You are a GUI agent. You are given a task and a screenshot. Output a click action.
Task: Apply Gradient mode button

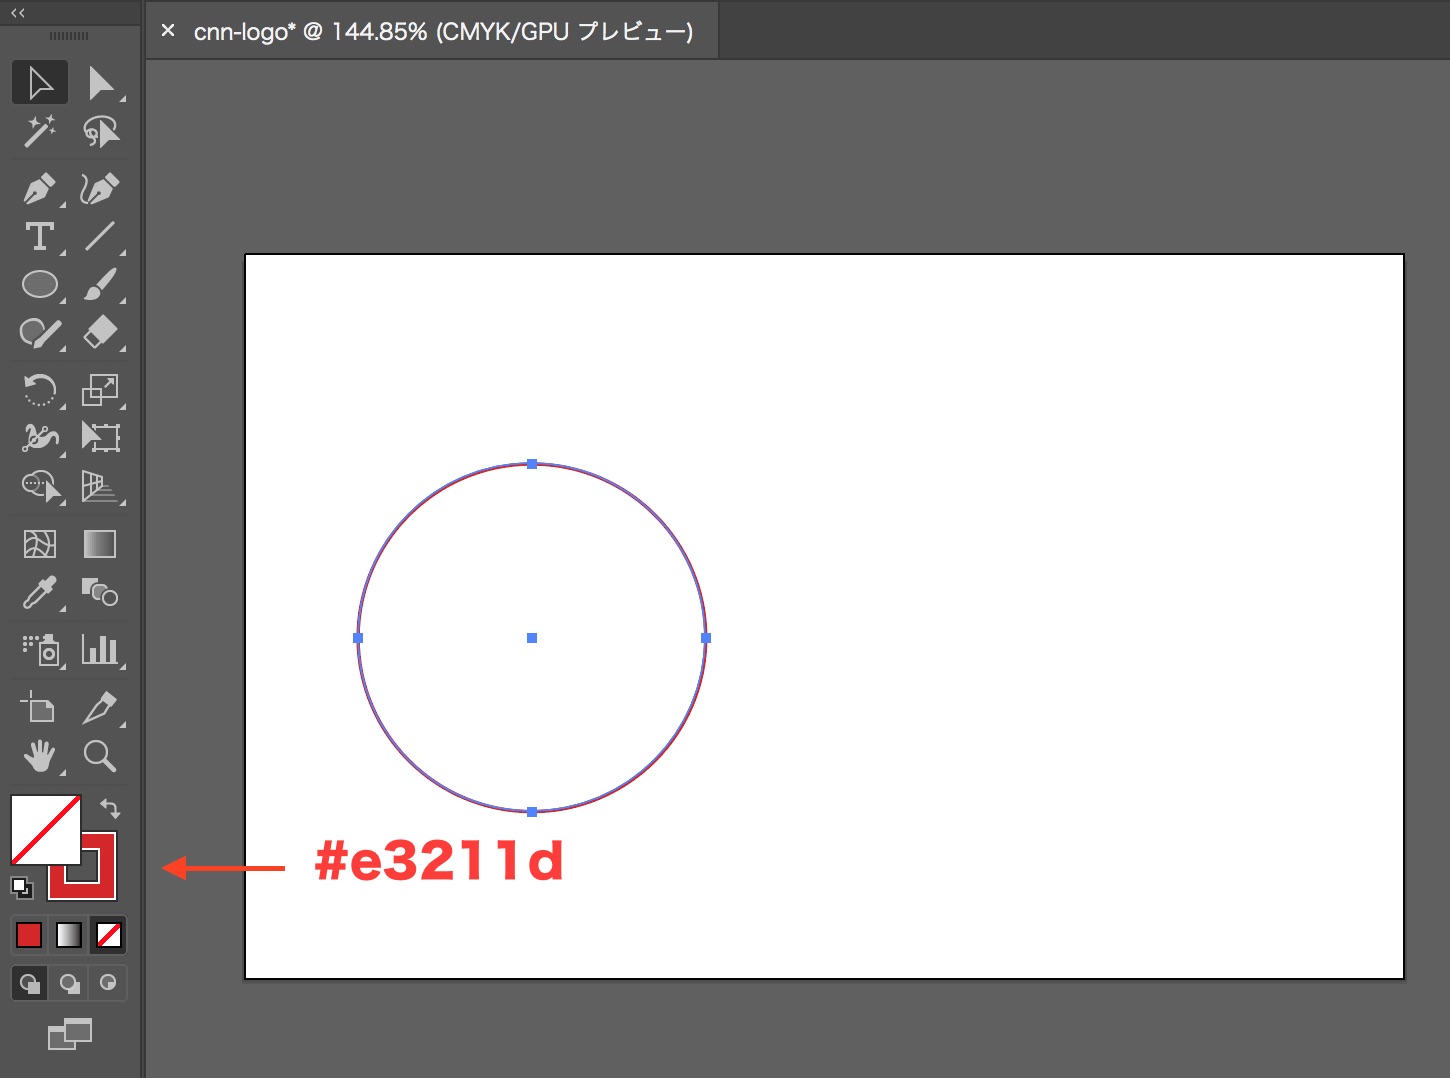click(69, 935)
